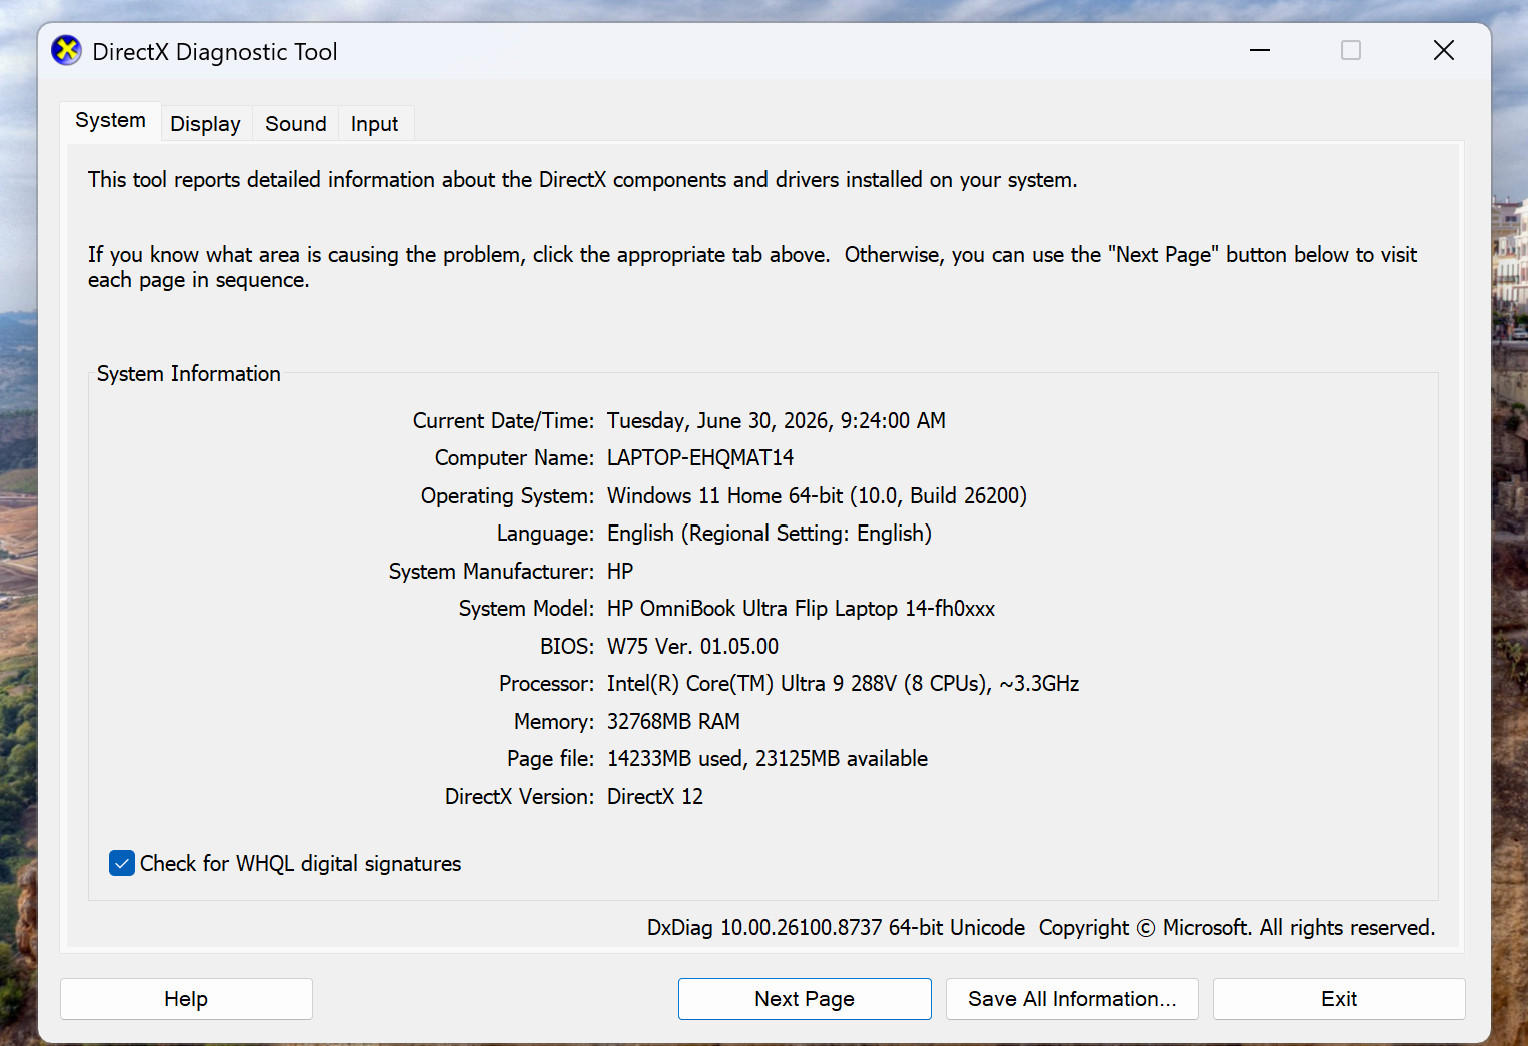Click the DirectX 12 version value
Screen dimensions: 1528x1046
(655, 797)
